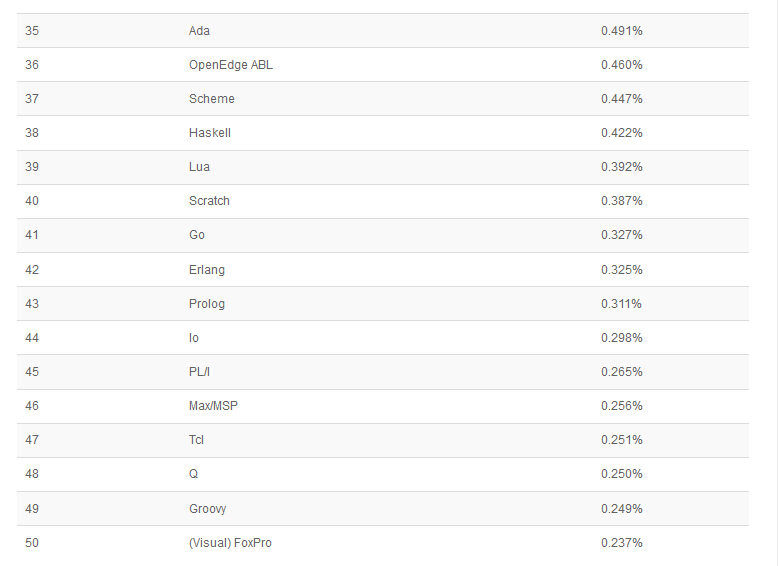Select the Scratch language entry
778x566 pixels.
(x=209, y=201)
